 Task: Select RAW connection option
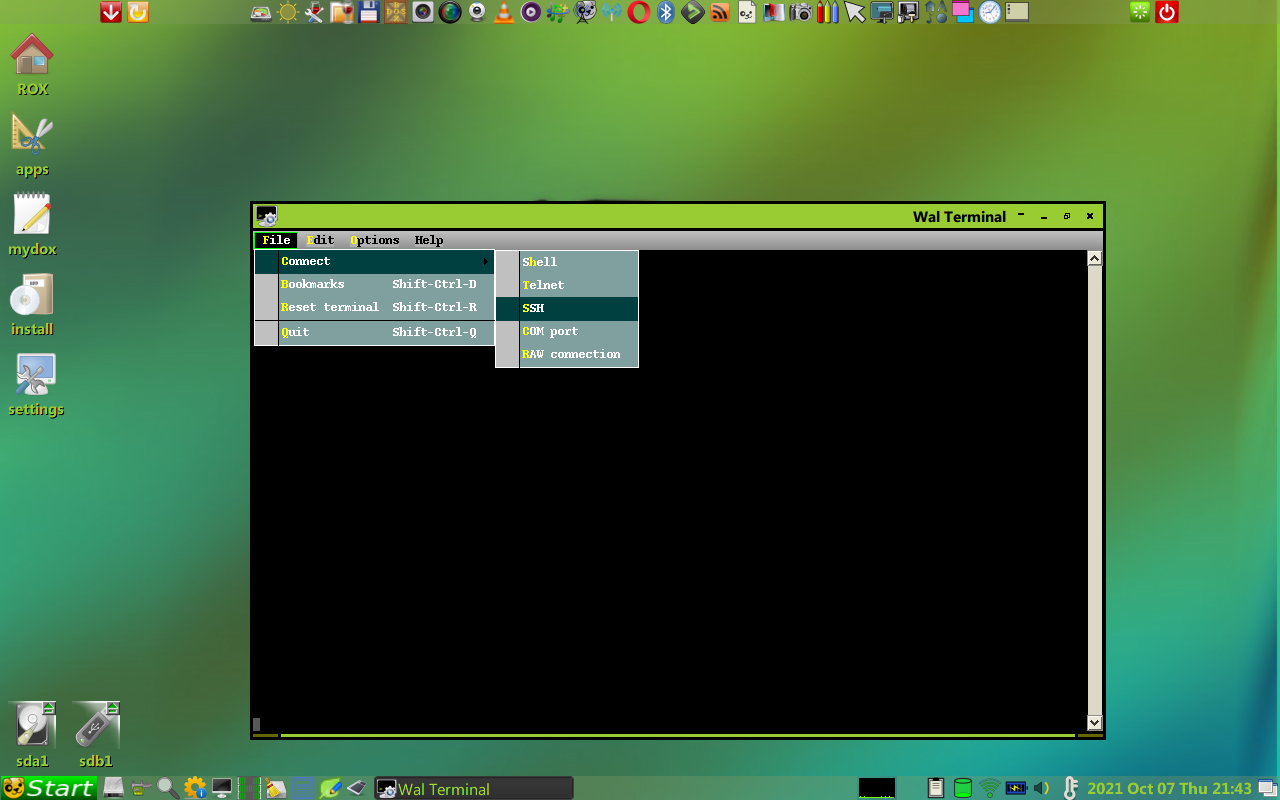pyautogui.click(x=567, y=354)
